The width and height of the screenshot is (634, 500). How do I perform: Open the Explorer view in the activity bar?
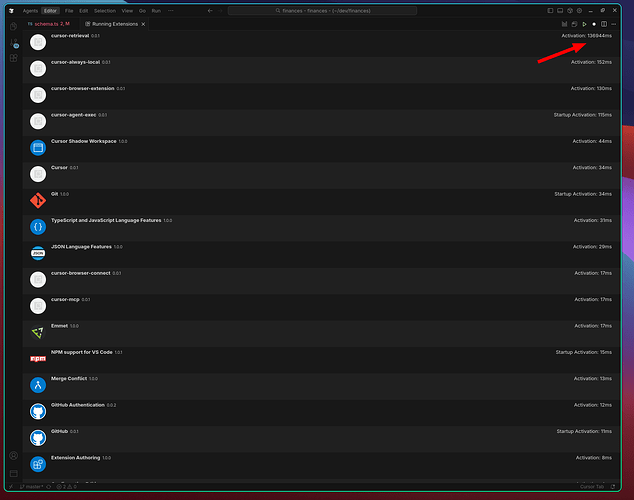point(13,27)
